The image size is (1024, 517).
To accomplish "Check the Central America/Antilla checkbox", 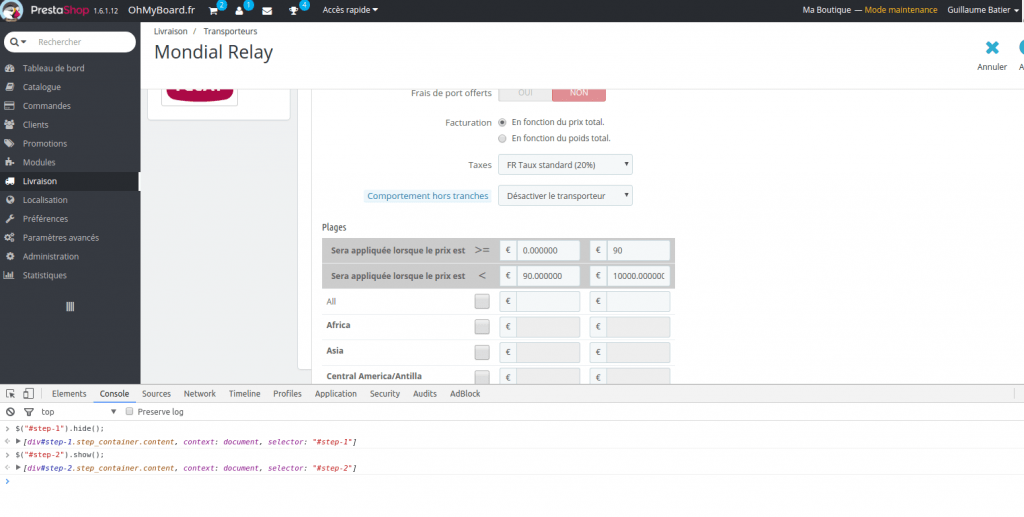I will pyautogui.click(x=482, y=377).
